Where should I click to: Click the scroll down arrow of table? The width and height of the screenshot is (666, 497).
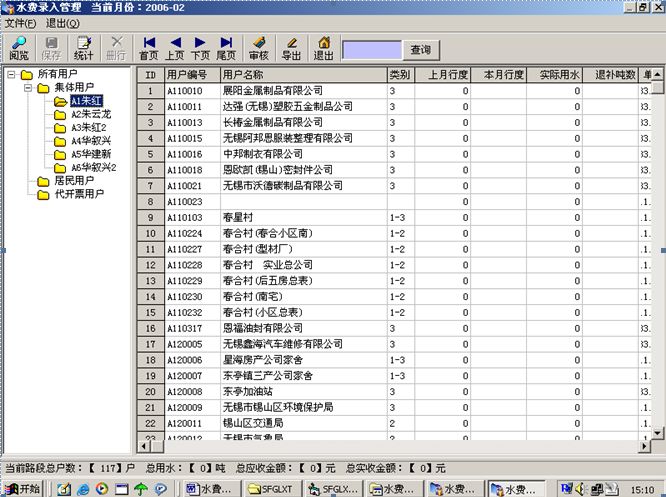pyautogui.click(x=658, y=434)
